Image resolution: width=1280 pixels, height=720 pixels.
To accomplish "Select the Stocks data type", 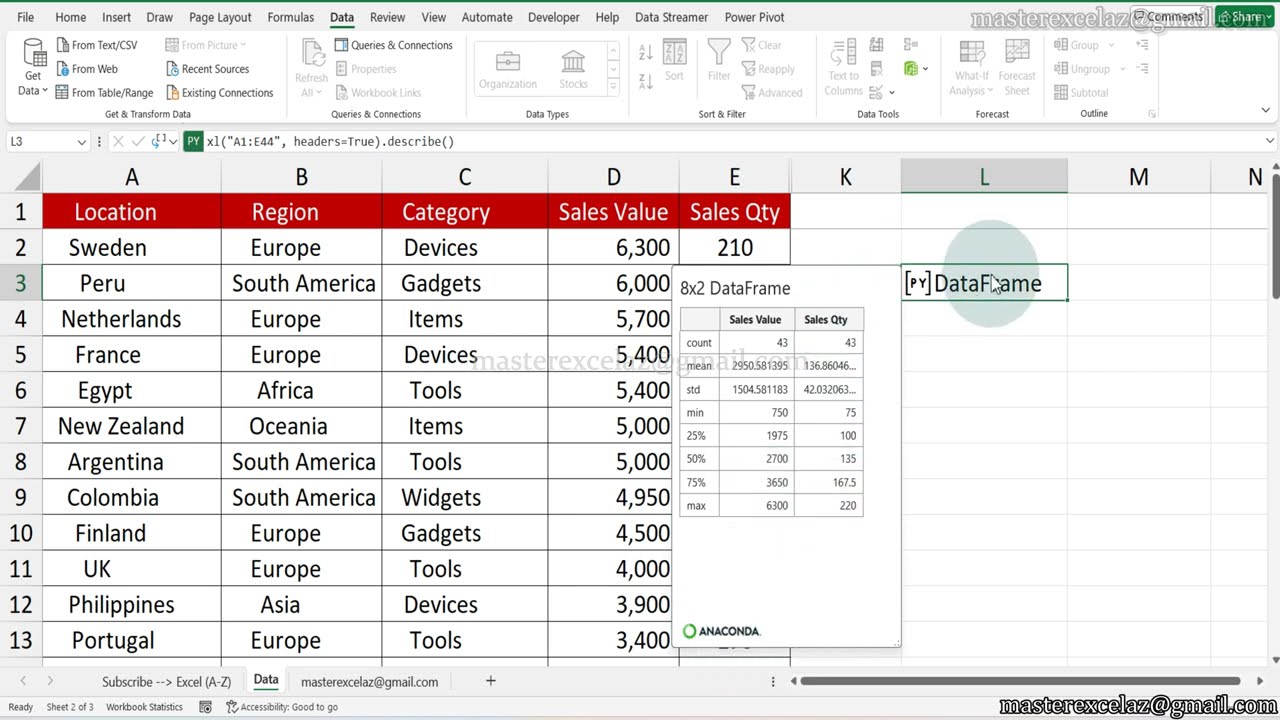I will click(x=573, y=69).
